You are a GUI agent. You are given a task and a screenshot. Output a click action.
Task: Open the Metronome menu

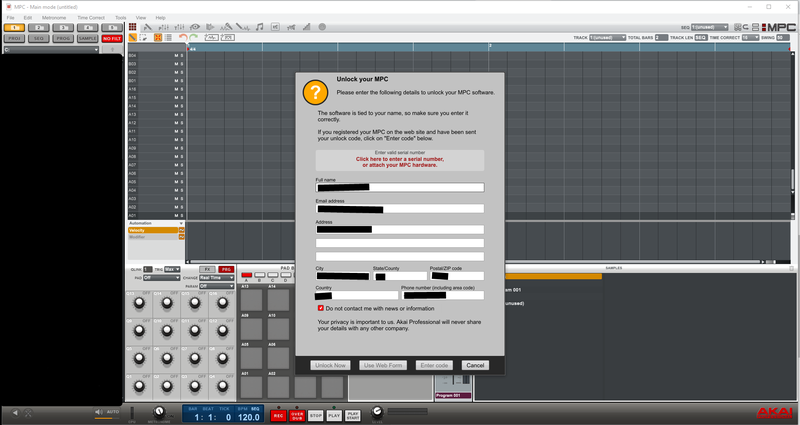pos(54,17)
